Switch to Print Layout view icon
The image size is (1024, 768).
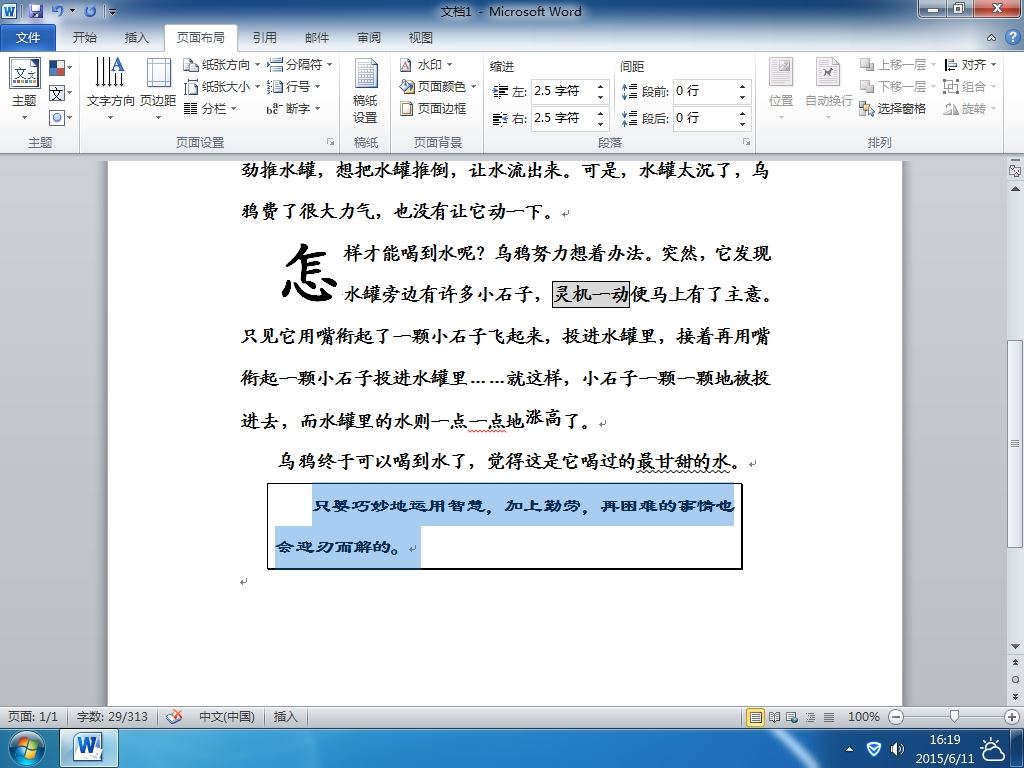coord(756,717)
